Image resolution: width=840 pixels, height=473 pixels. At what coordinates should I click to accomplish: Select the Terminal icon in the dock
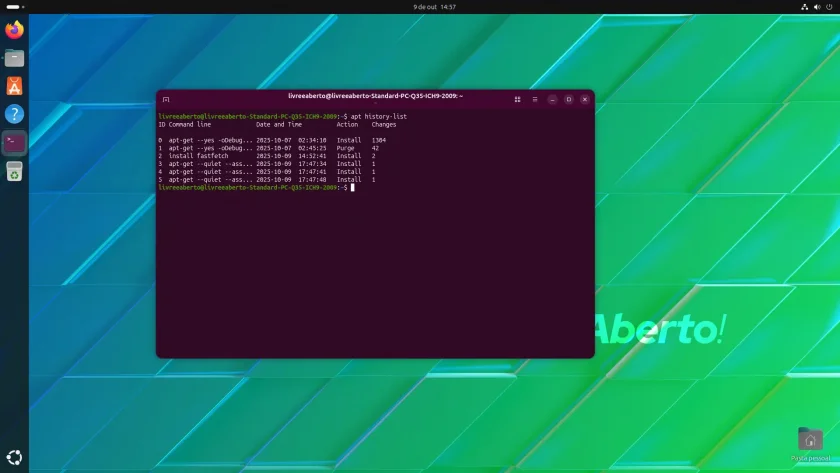[x=14, y=142]
